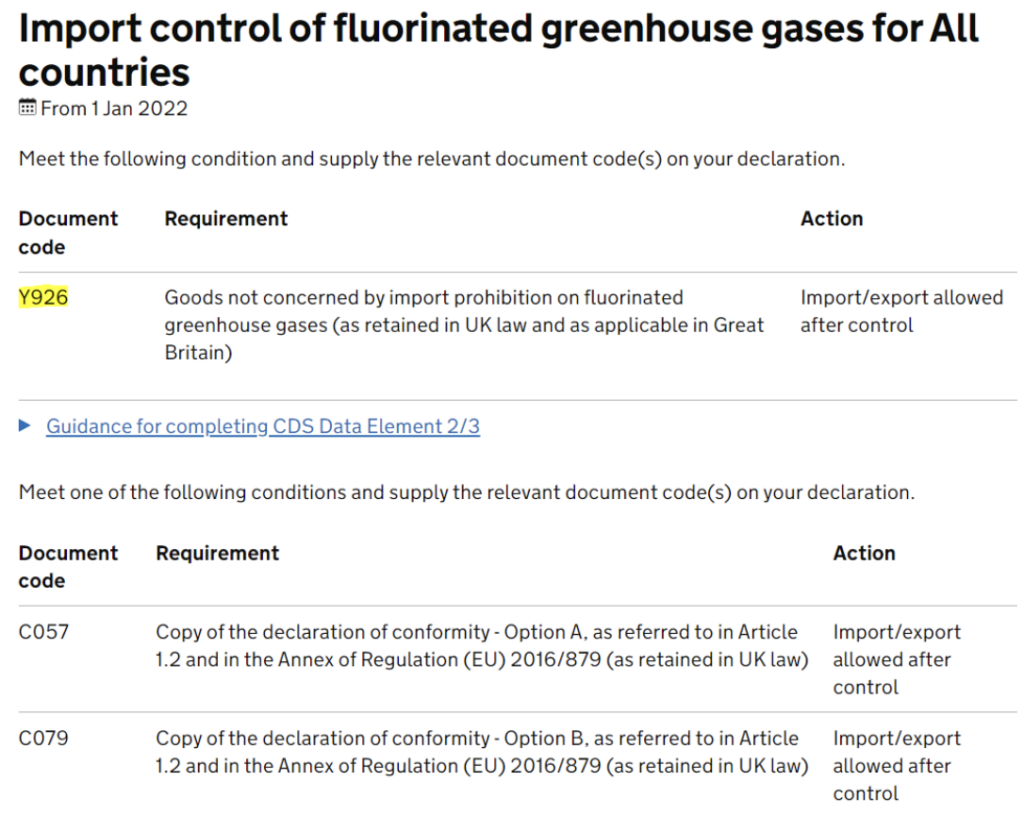Image resolution: width=1024 pixels, height=815 pixels.
Task: Select the highlighted Y926 document code
Action: [43, 297]
